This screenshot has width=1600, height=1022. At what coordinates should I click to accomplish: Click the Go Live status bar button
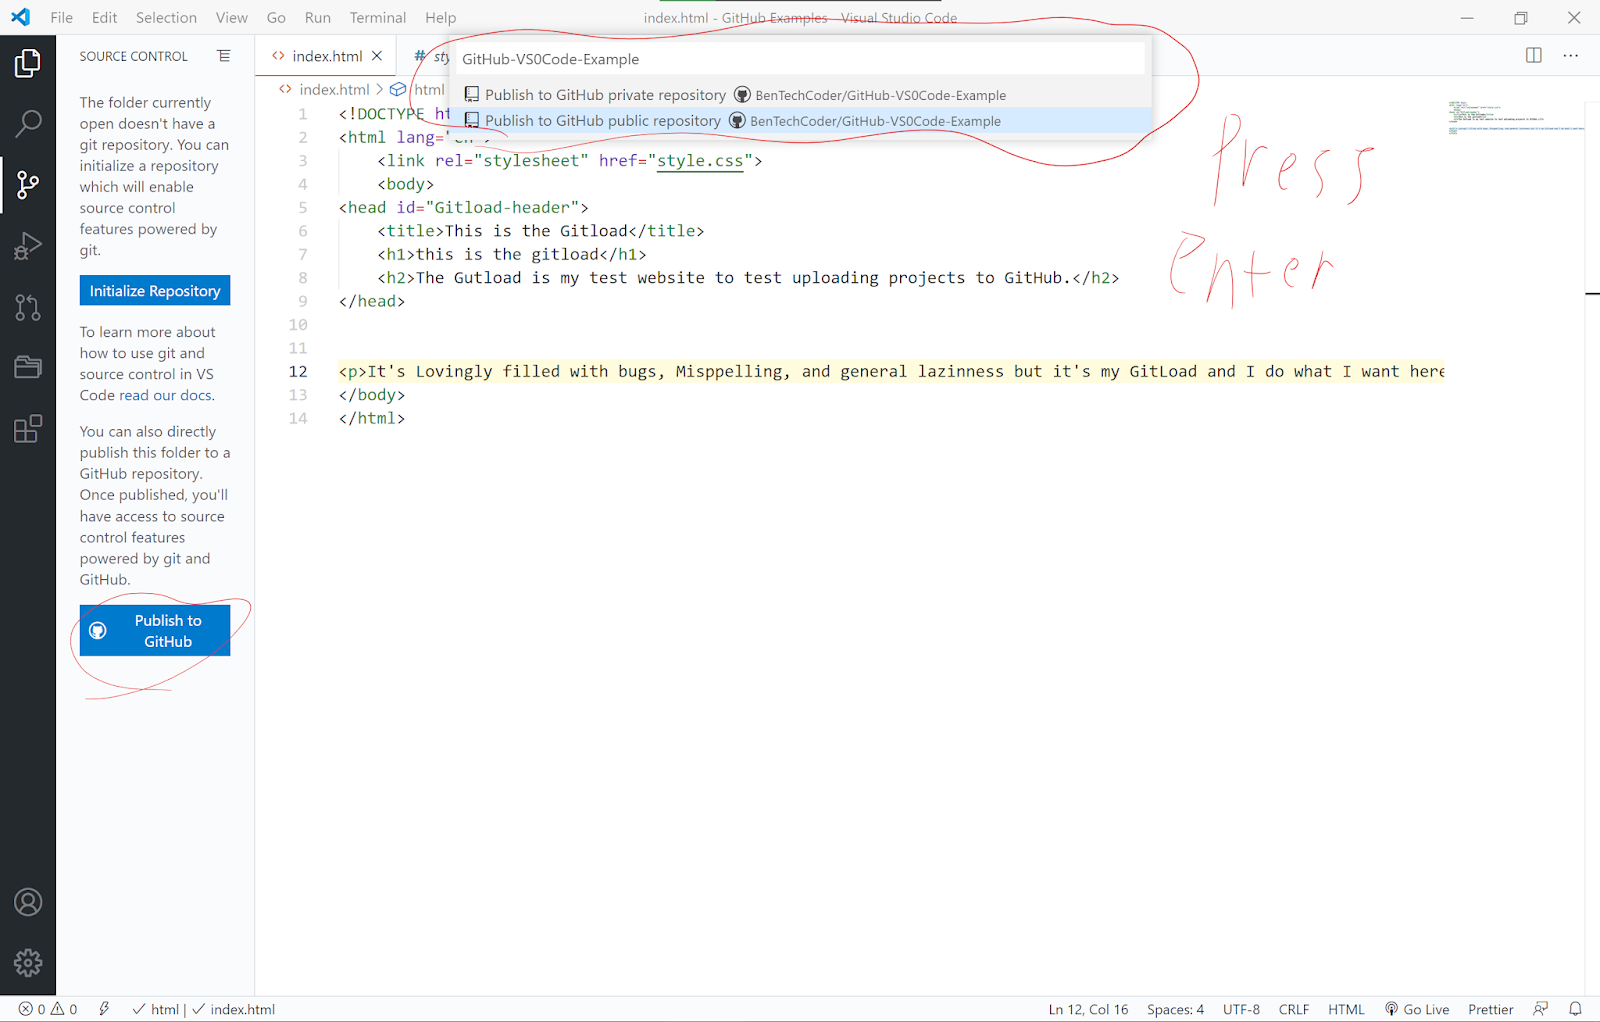coord(1417,1009)
